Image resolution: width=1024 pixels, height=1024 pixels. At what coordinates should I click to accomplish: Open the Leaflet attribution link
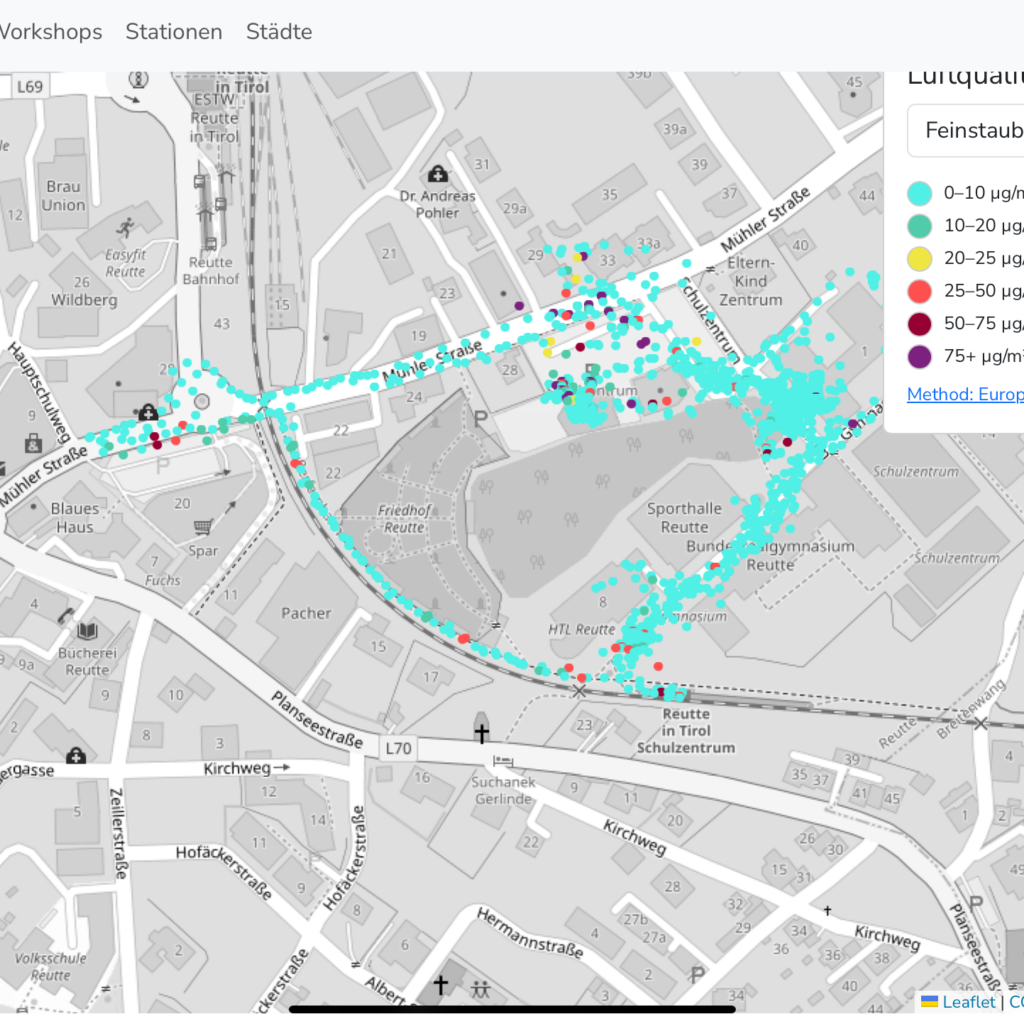coord(968,1001)
